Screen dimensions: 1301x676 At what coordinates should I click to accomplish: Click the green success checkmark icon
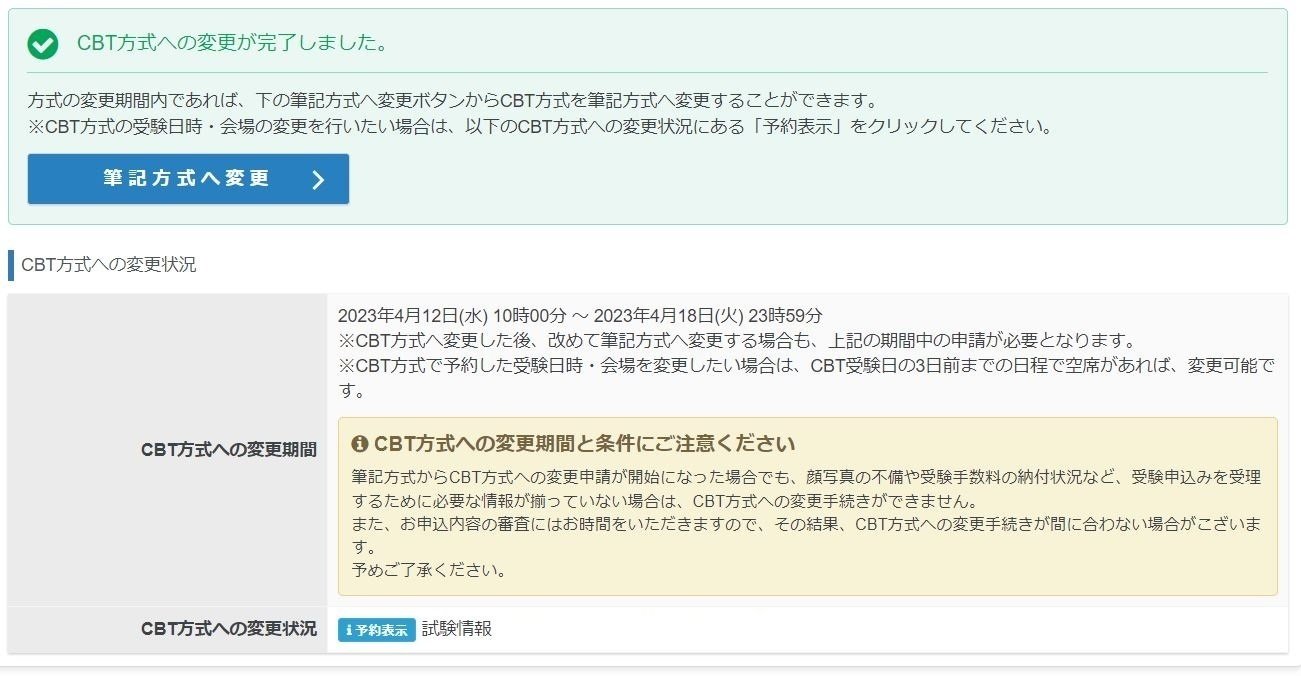pyautogui.click(x=43, y=44)
